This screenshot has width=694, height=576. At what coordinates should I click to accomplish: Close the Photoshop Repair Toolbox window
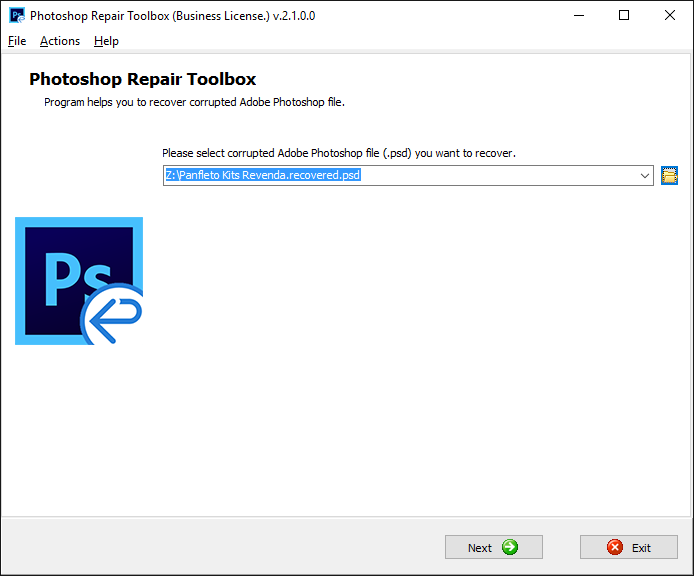click(670, 15)
